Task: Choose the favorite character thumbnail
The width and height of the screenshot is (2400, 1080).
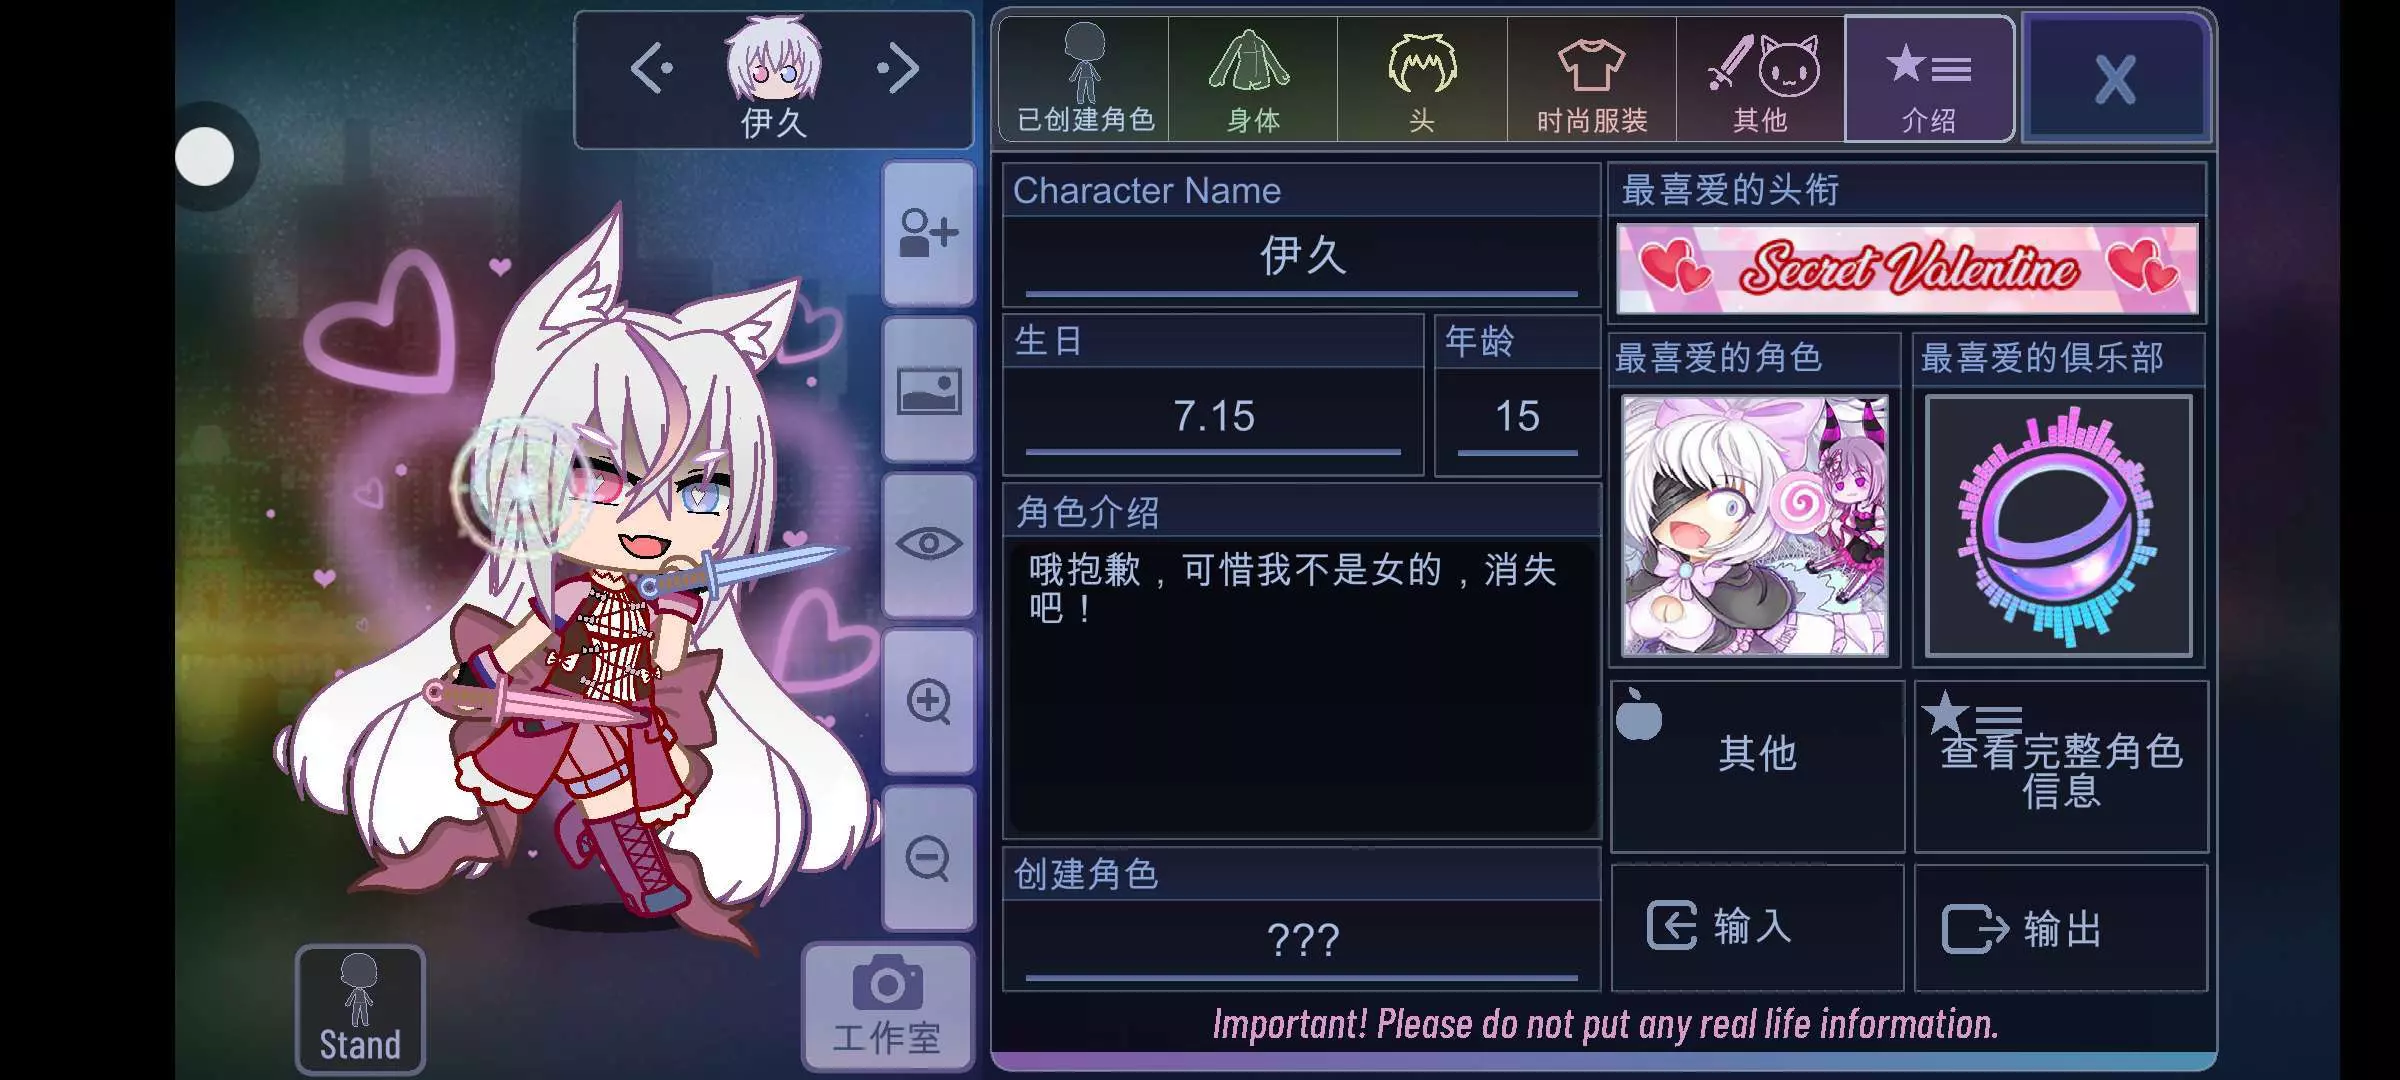Action: pos(1755,525)
